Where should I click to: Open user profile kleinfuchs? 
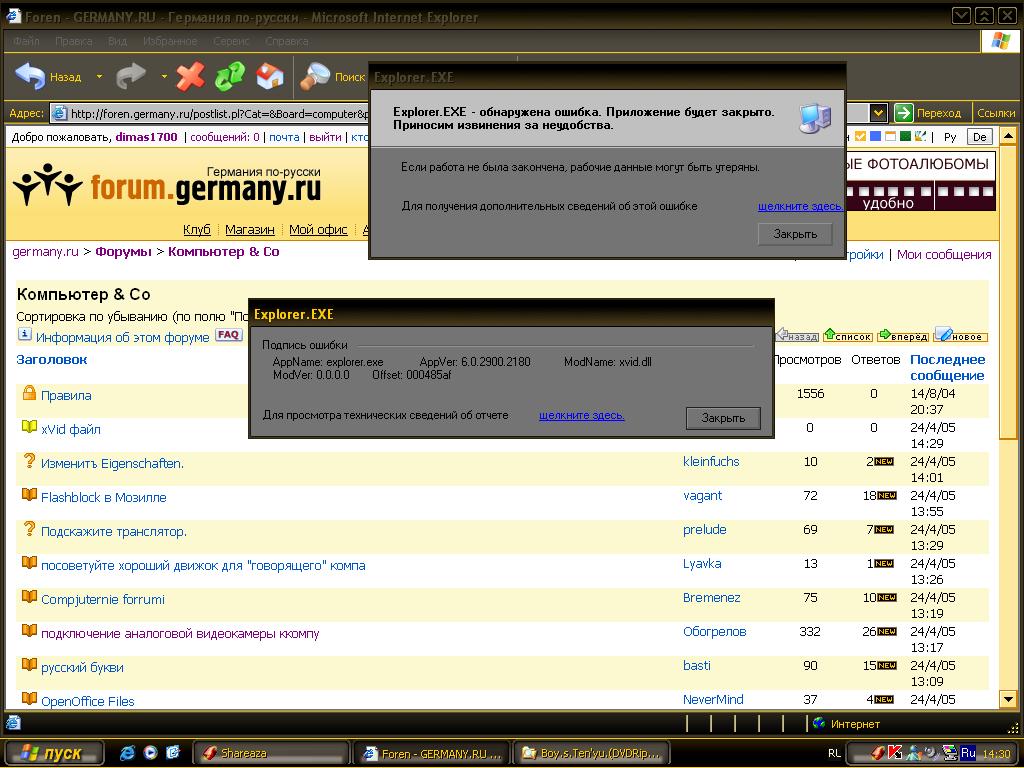(711, 461)
